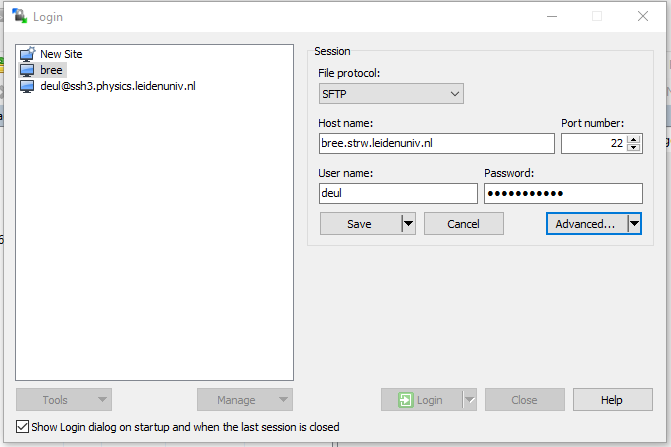The height and width of the screenshot is (447, 671).
Task: Click the Help button
Action: (612, 400)
